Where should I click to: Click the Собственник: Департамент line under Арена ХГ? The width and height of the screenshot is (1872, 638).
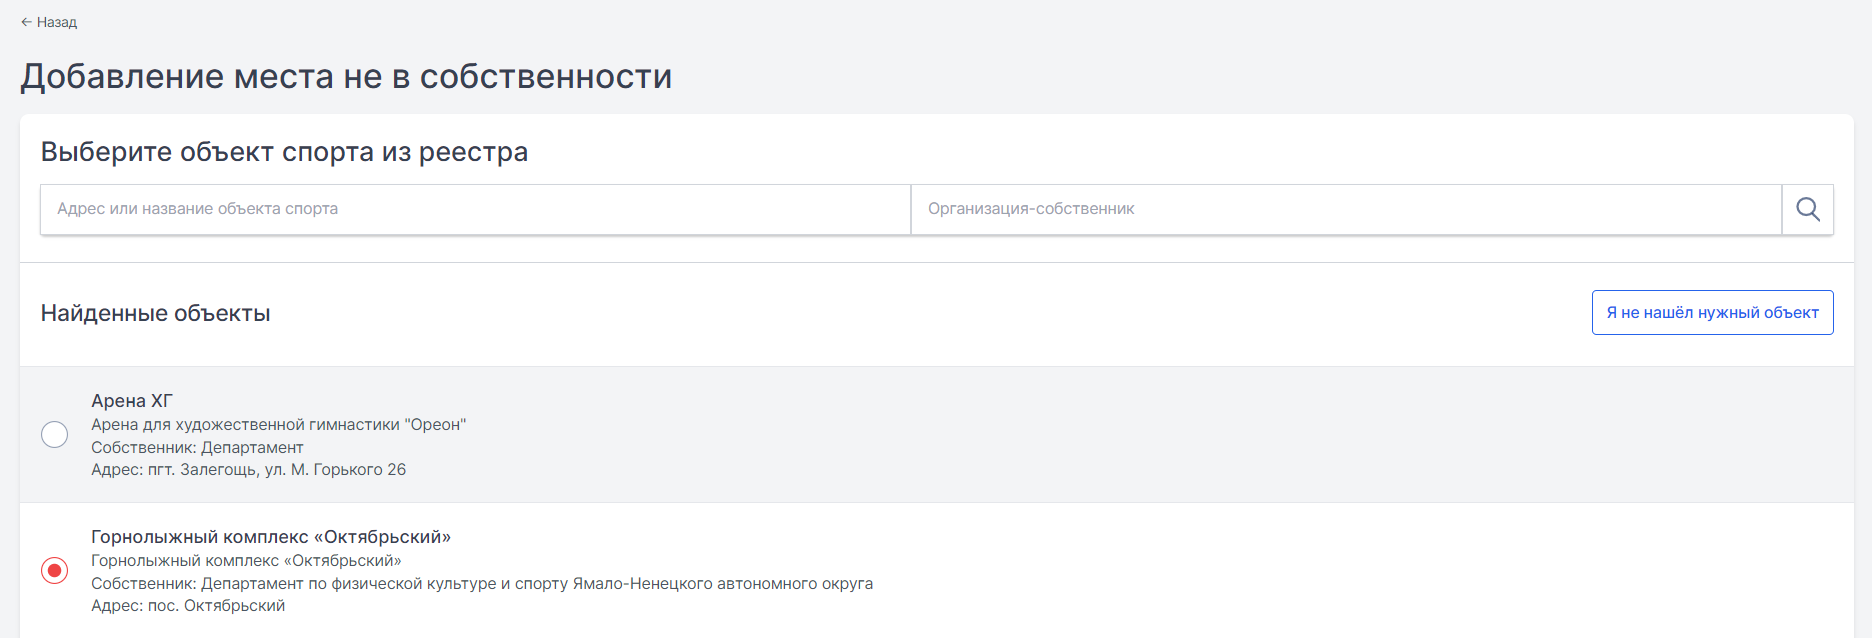[197, 448]
